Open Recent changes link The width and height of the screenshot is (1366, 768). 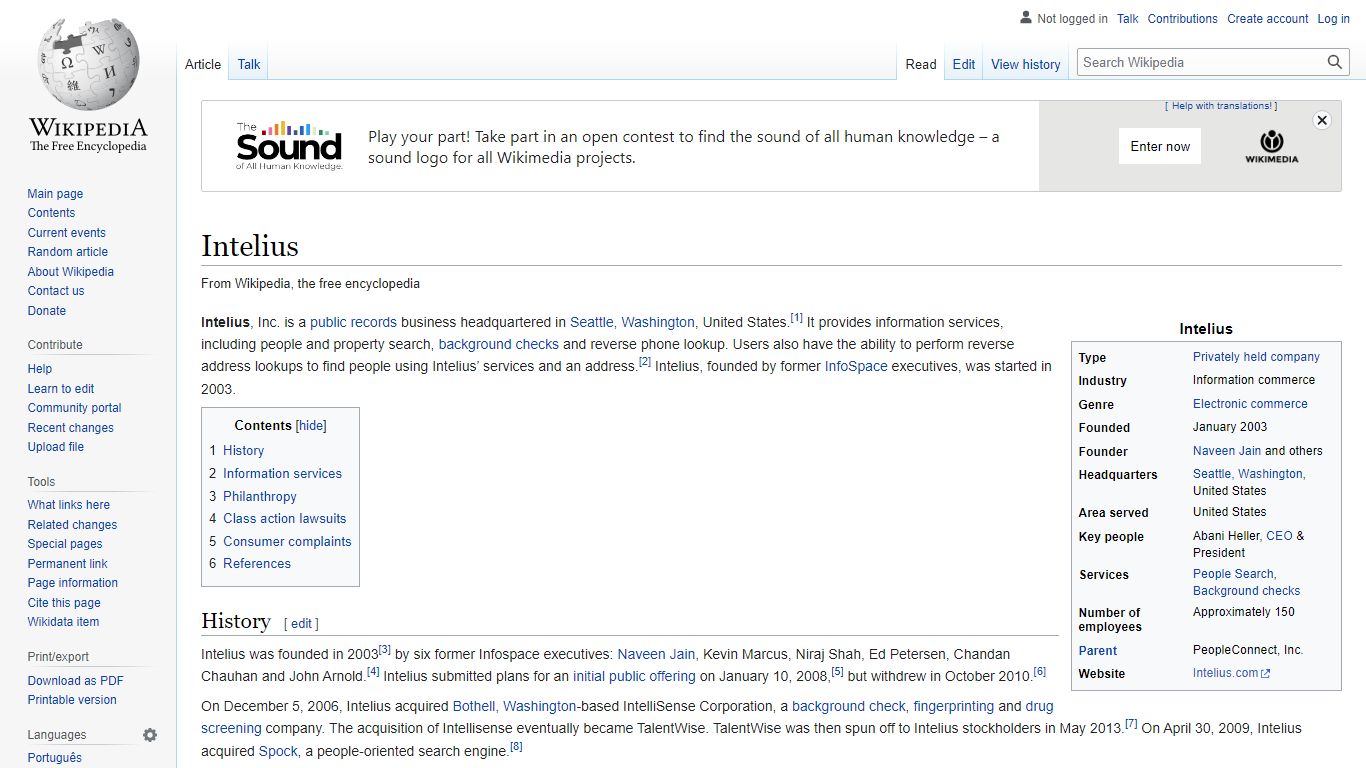70,428
